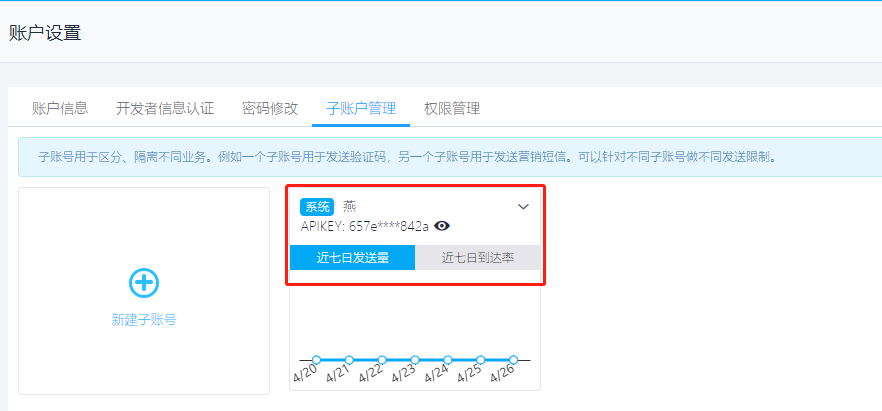
Task: Click the 系统 tag on the sub-account card
Action: coord(317,207)
